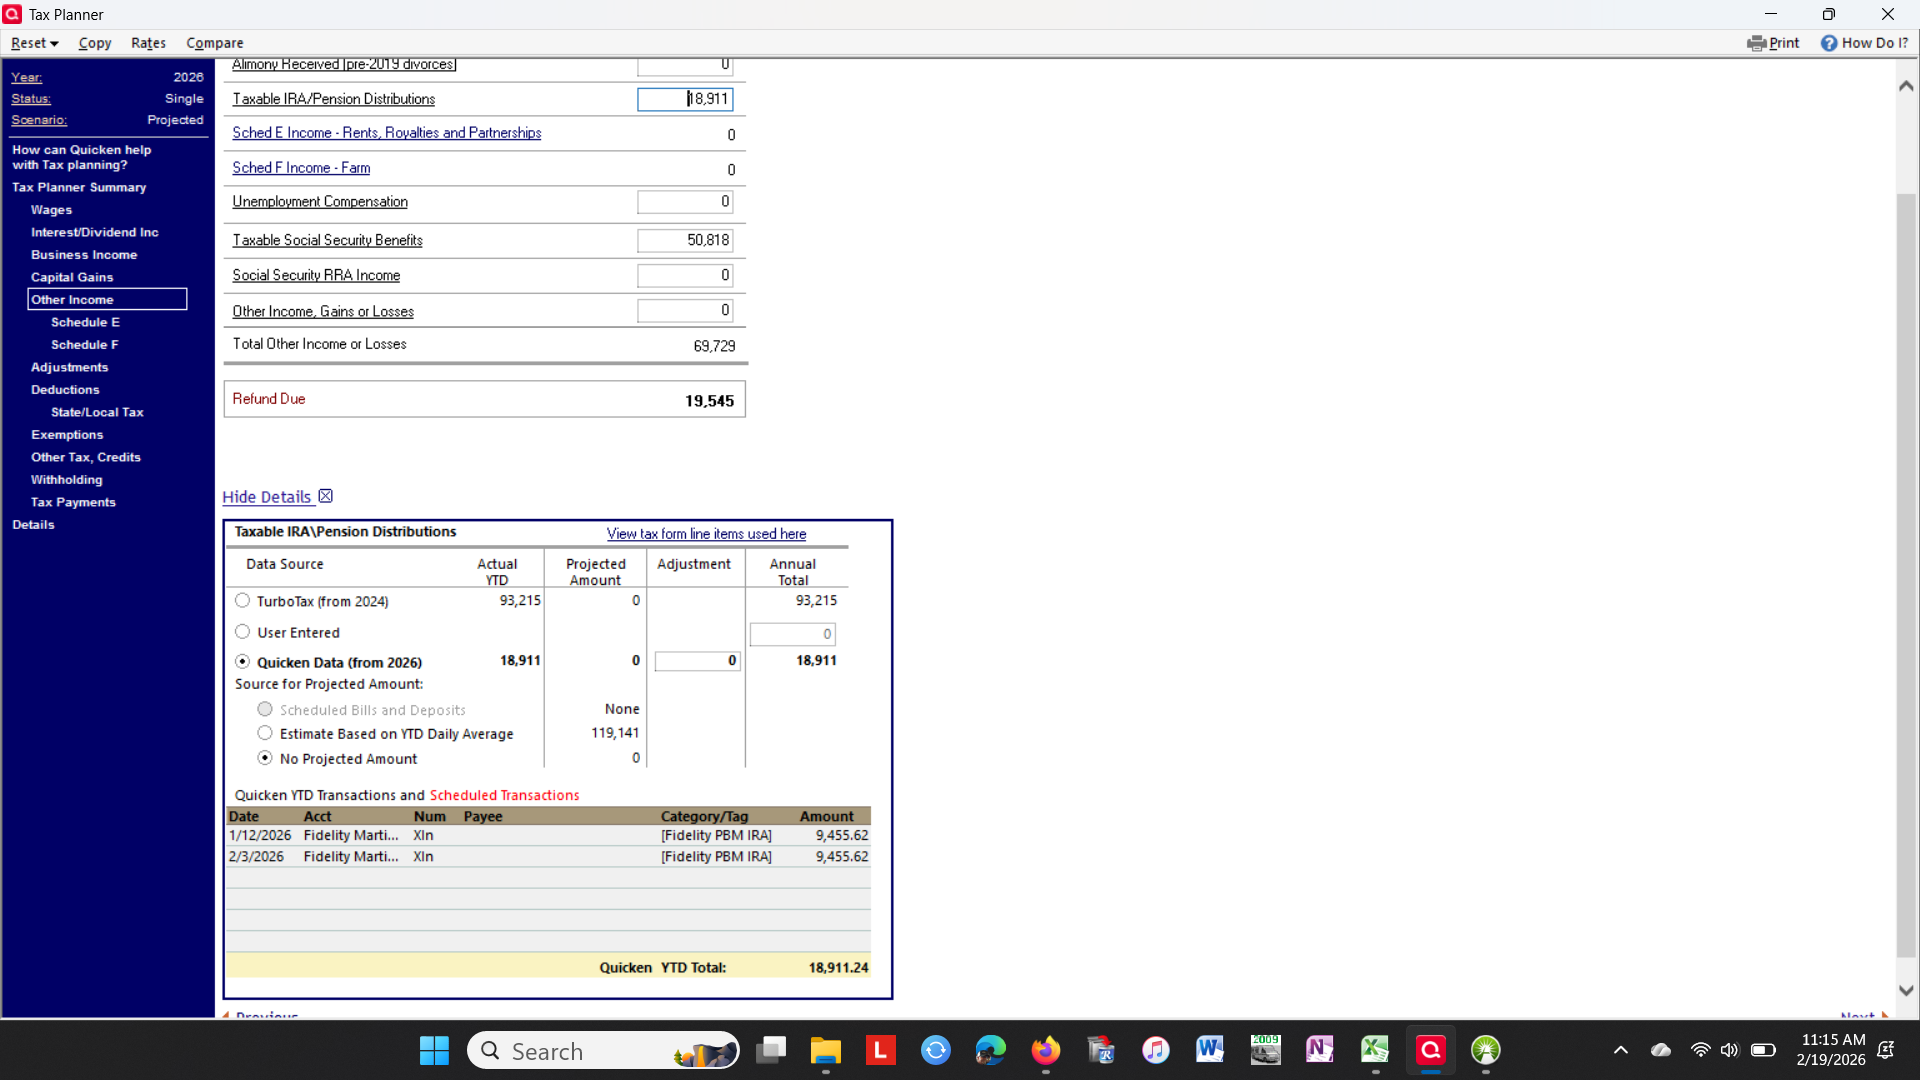Choose Estimate Based on YTD Daily Average
This screenshot has width=1920, height=1080.
tap(265, 733)
